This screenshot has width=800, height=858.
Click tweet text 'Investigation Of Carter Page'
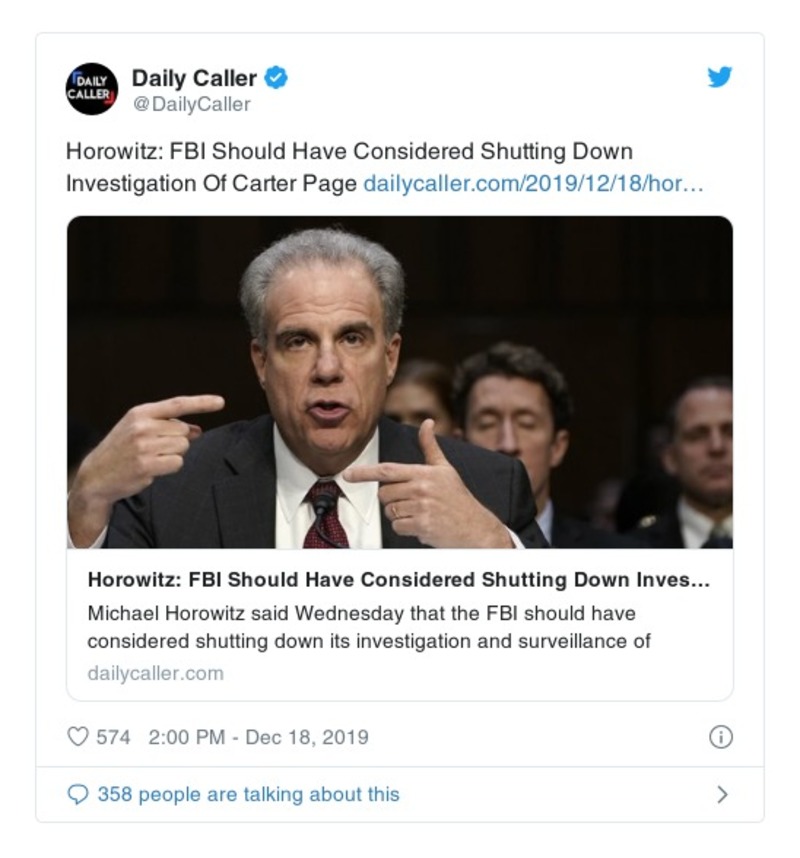tap(210, 184)
